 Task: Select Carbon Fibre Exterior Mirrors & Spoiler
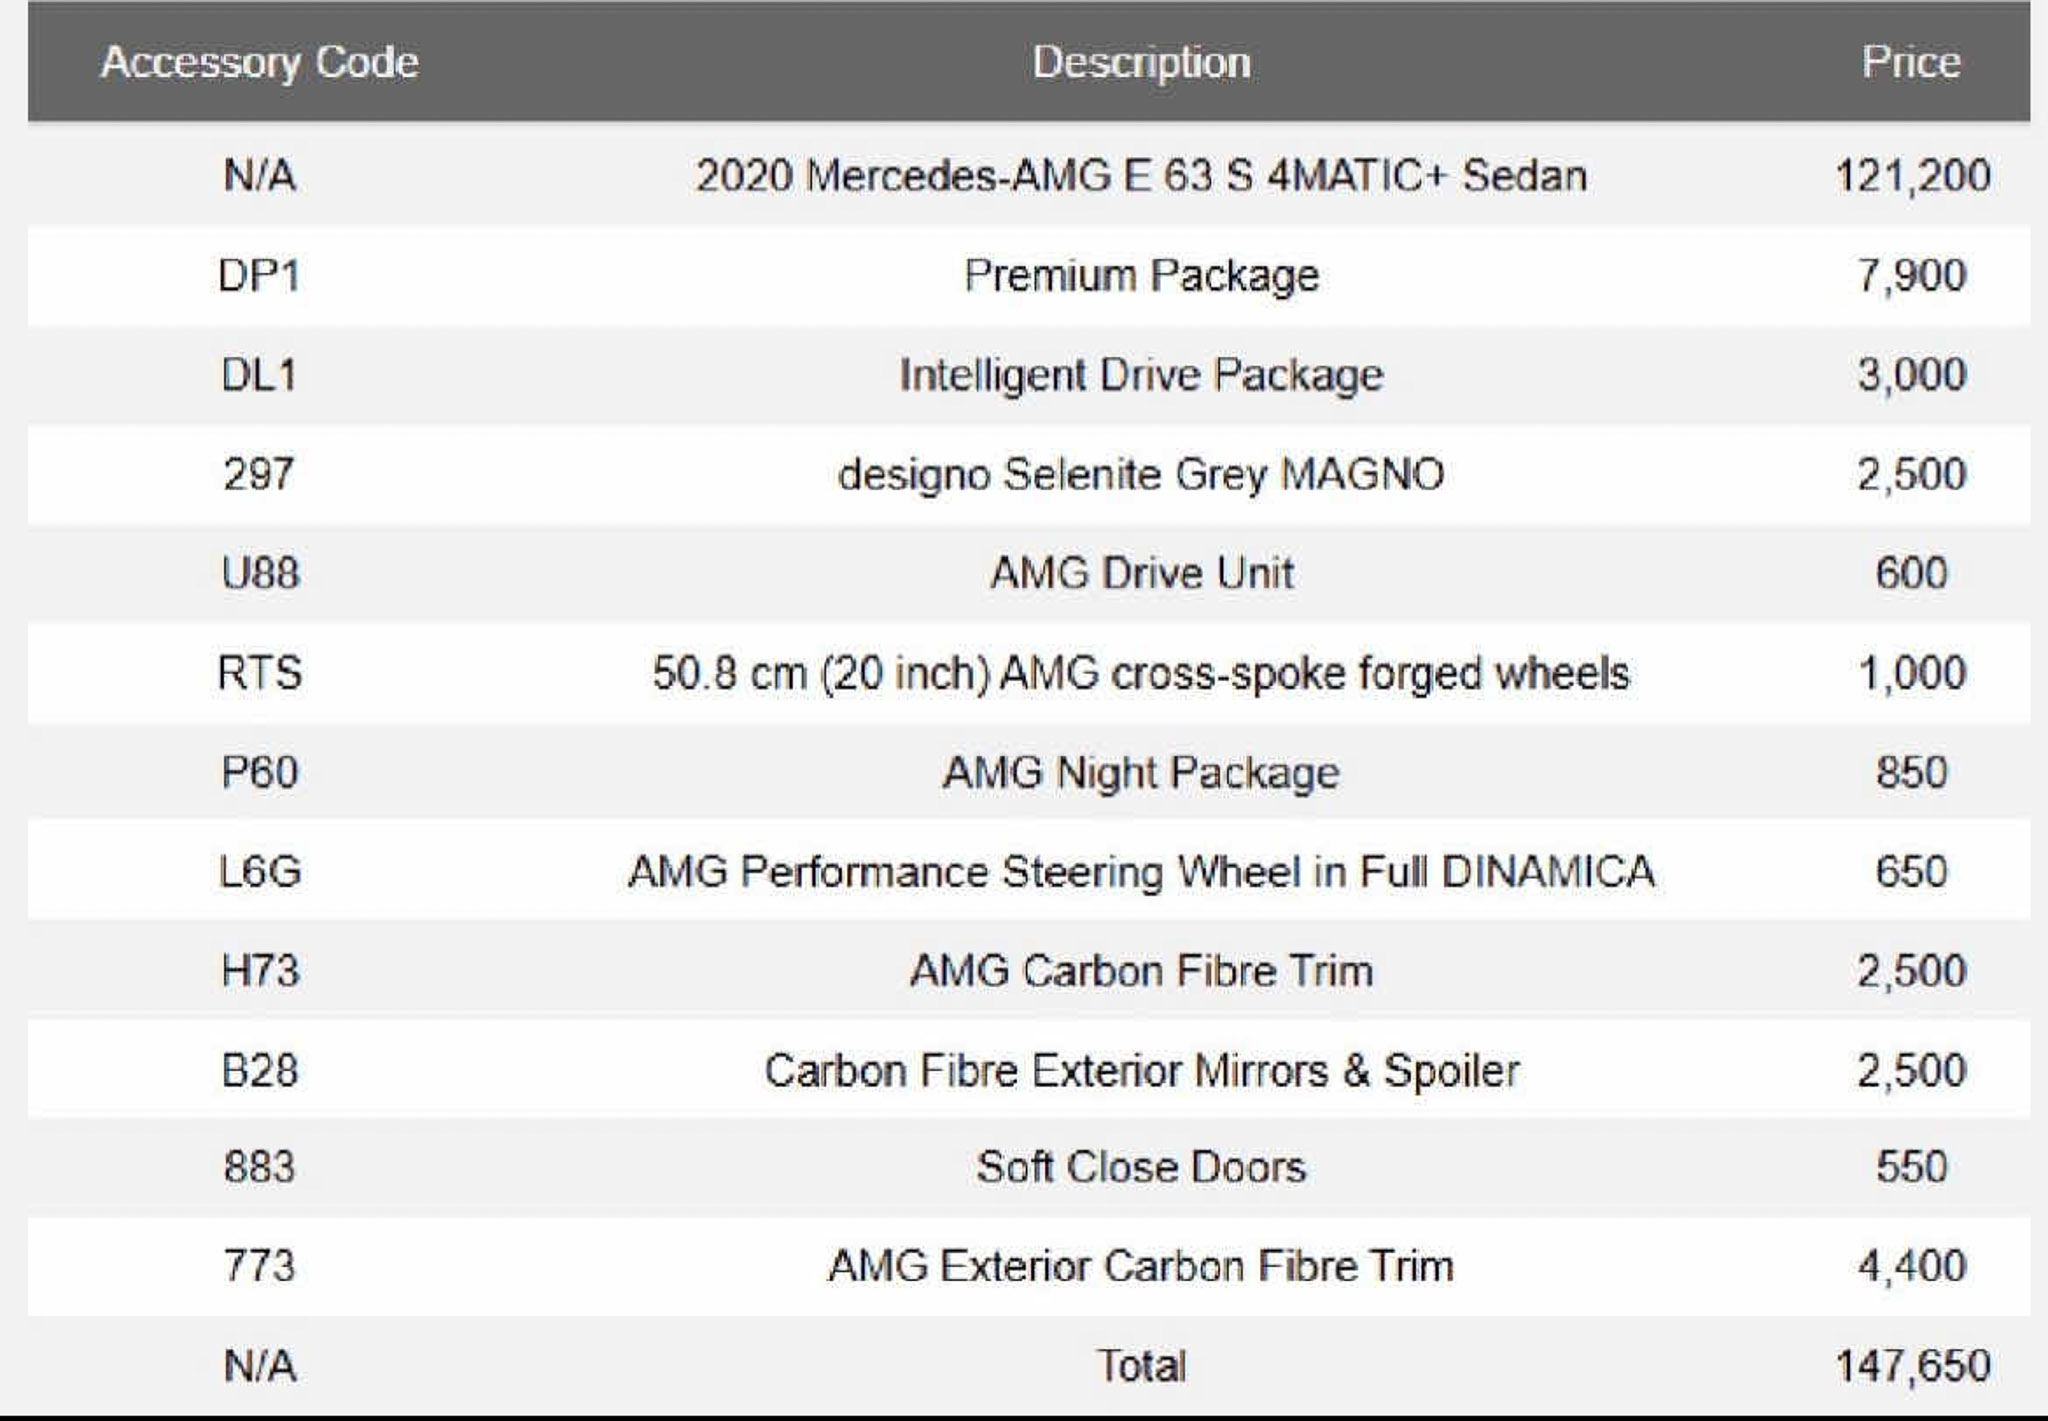(1141, 1071)
